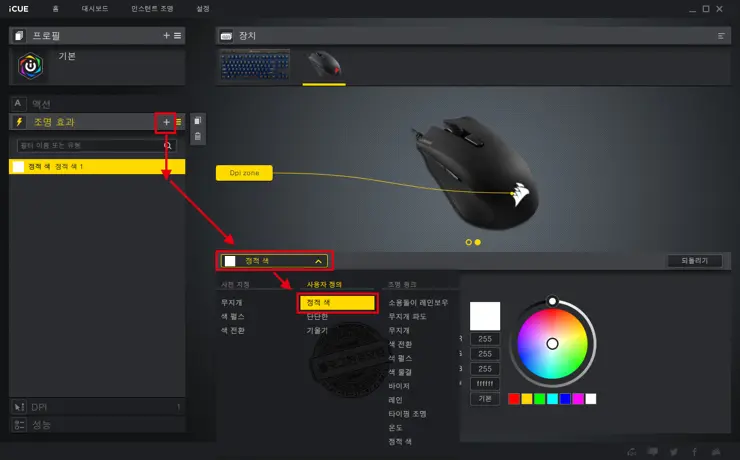740x460 pixels.
Task: Click the headset support icon in the footer
Action: pyautogui.click(x=631, y=452)
